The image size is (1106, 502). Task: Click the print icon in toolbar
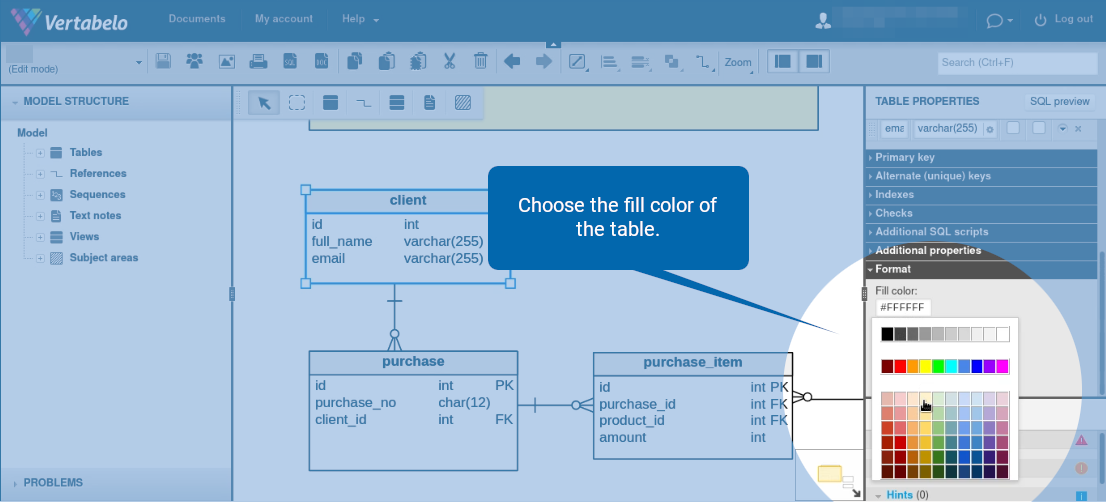coord(257,62)
